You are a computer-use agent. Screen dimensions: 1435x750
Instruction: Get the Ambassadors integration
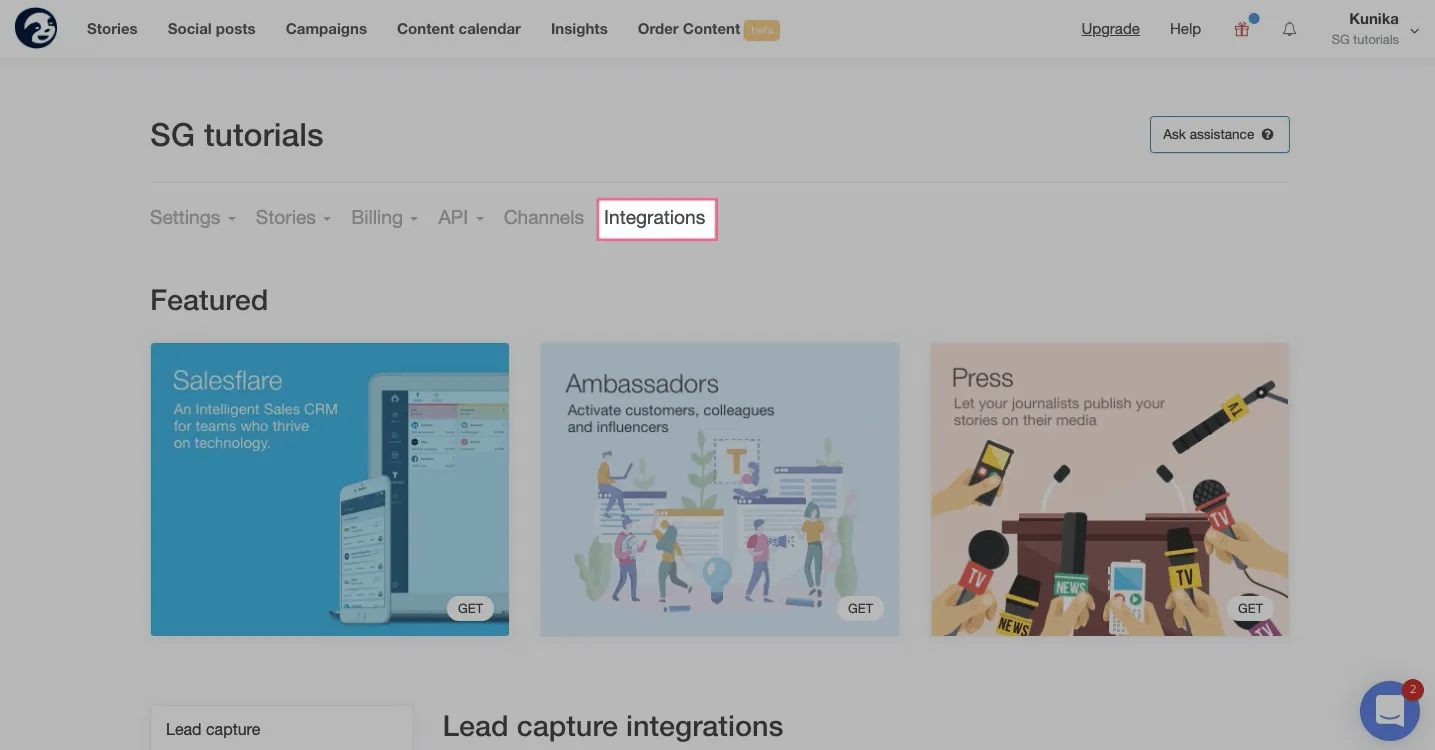click(x=860, y=608)
